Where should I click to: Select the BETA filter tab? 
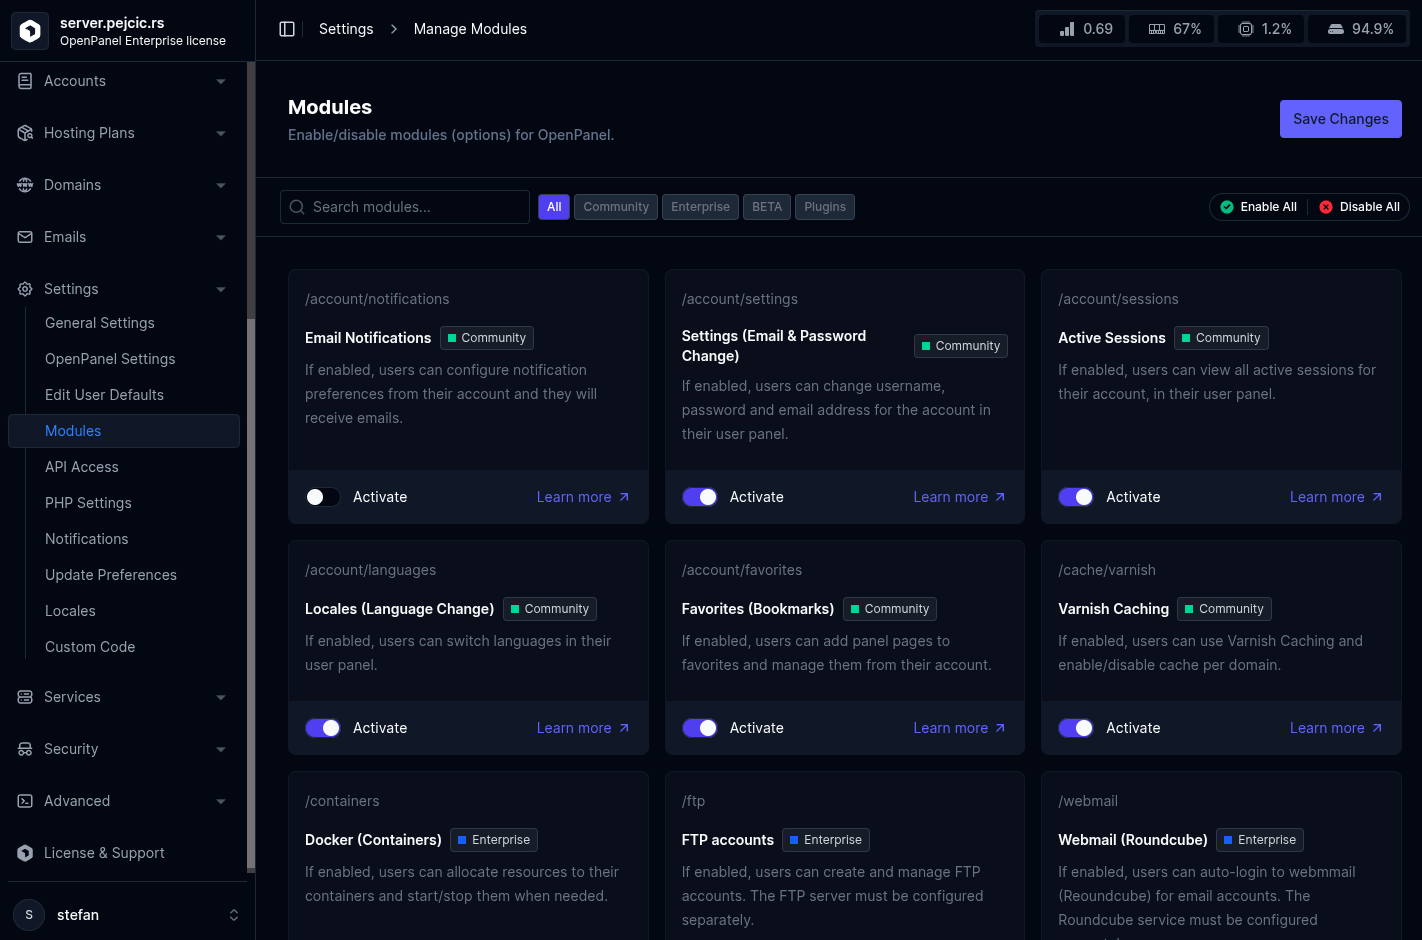point(767,207)
